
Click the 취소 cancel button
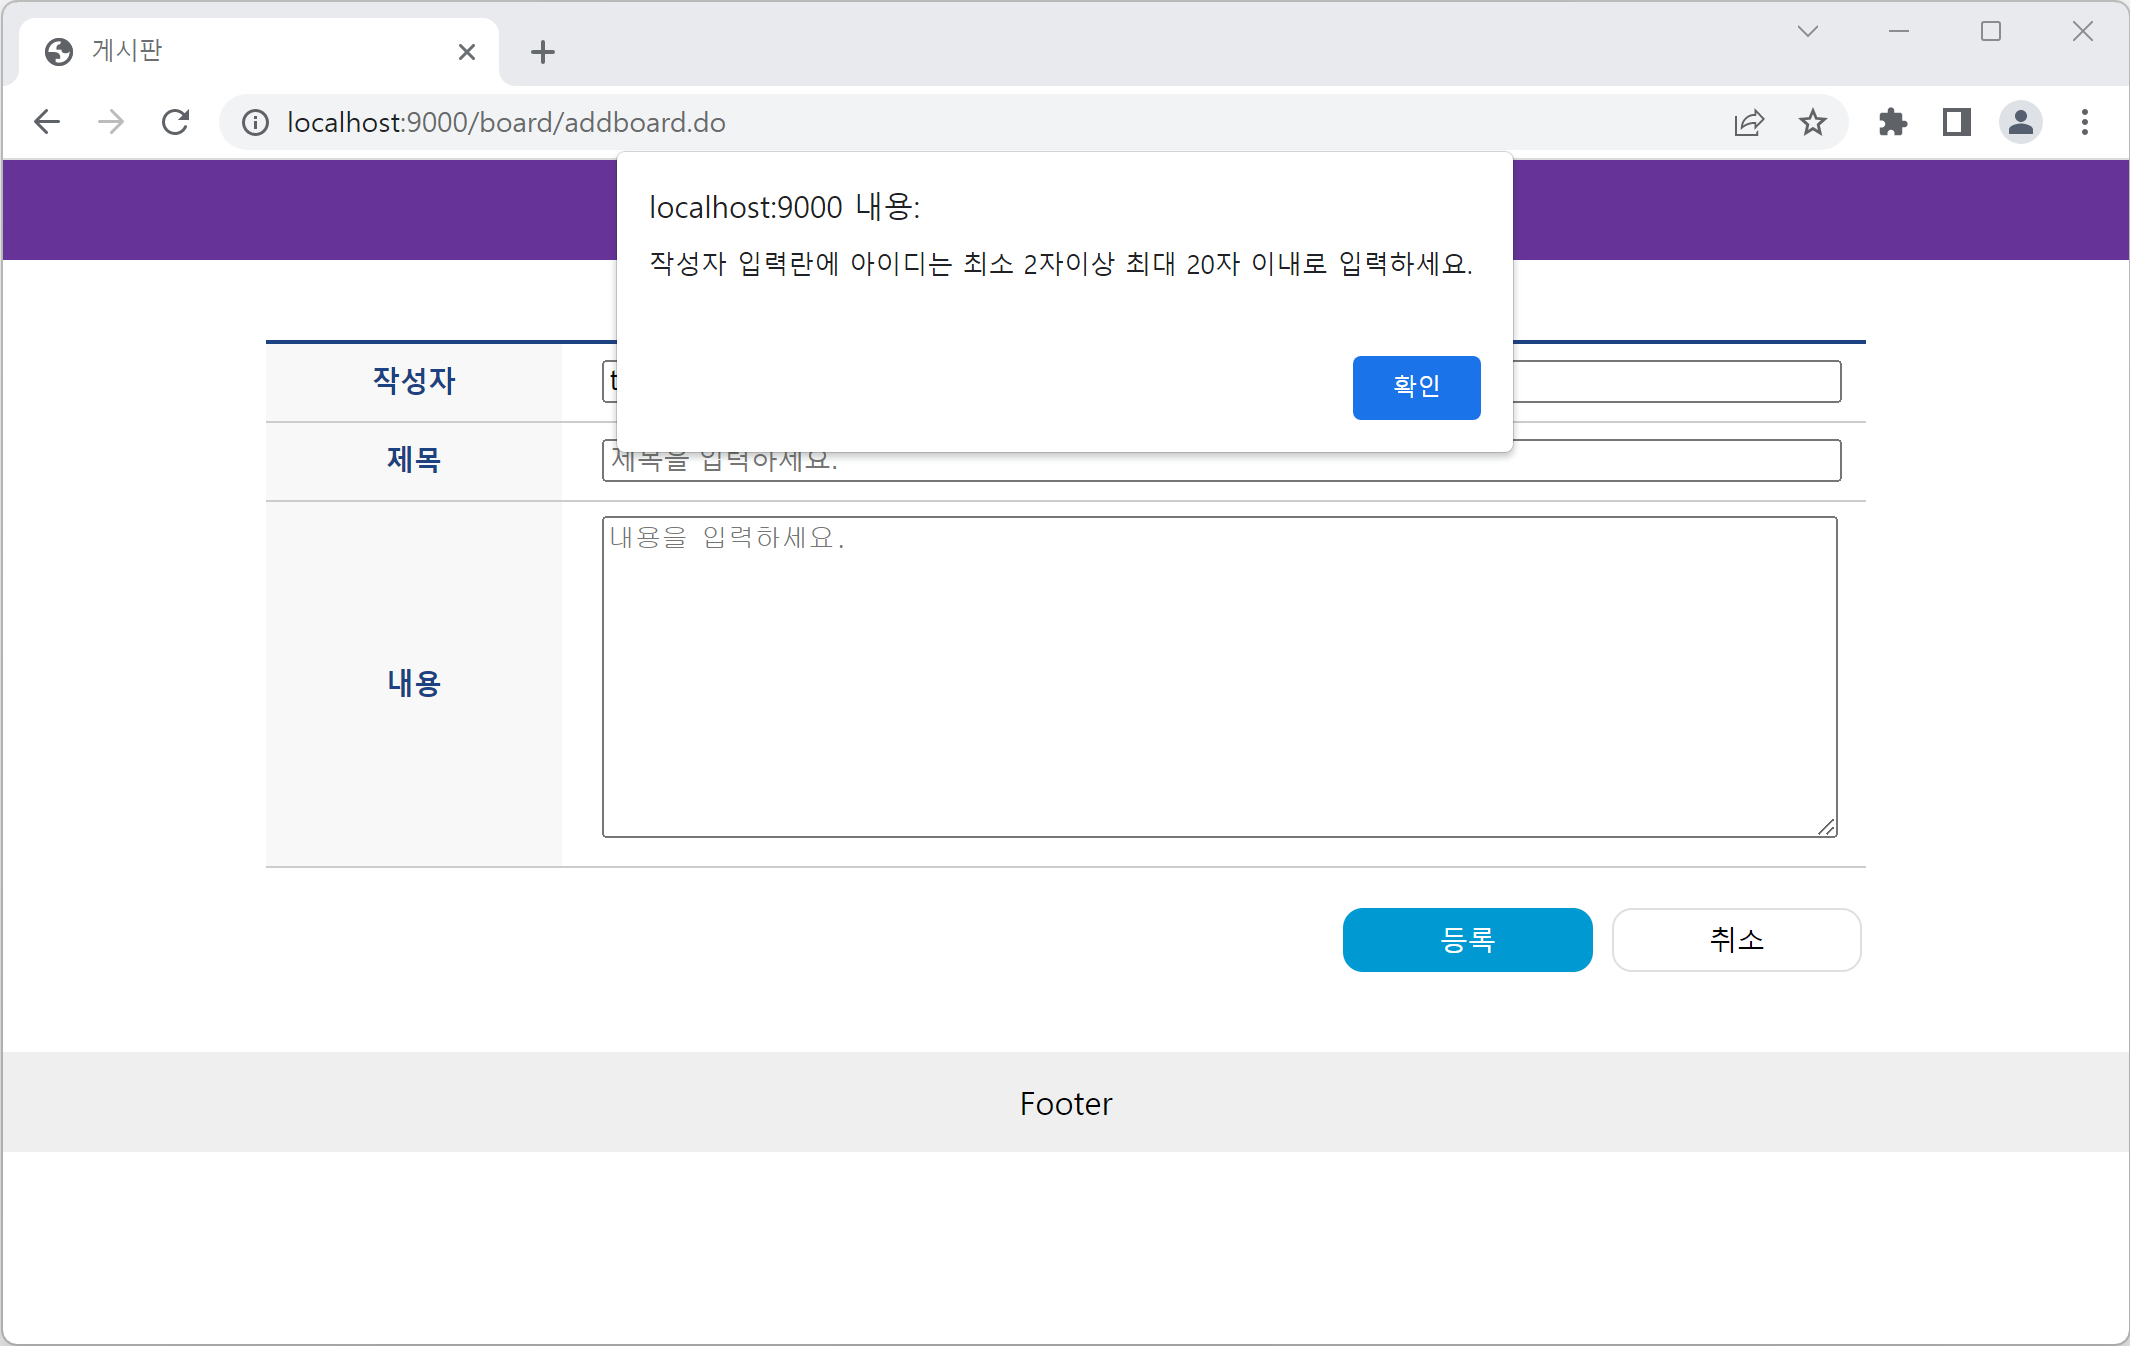point(1736,940)
